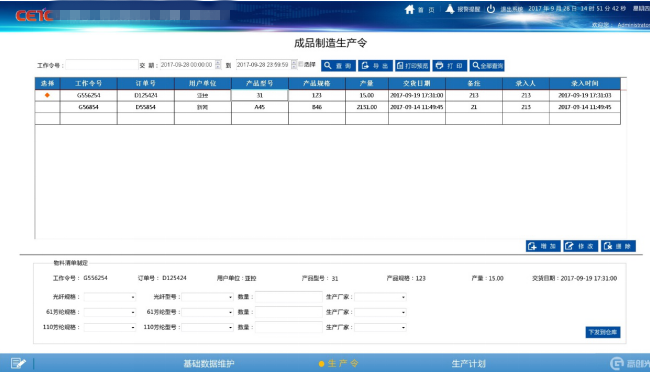Viewport: 650px width, 372px height.
Task: Click the 删除 delete record button
Action: tap(618, 246)
